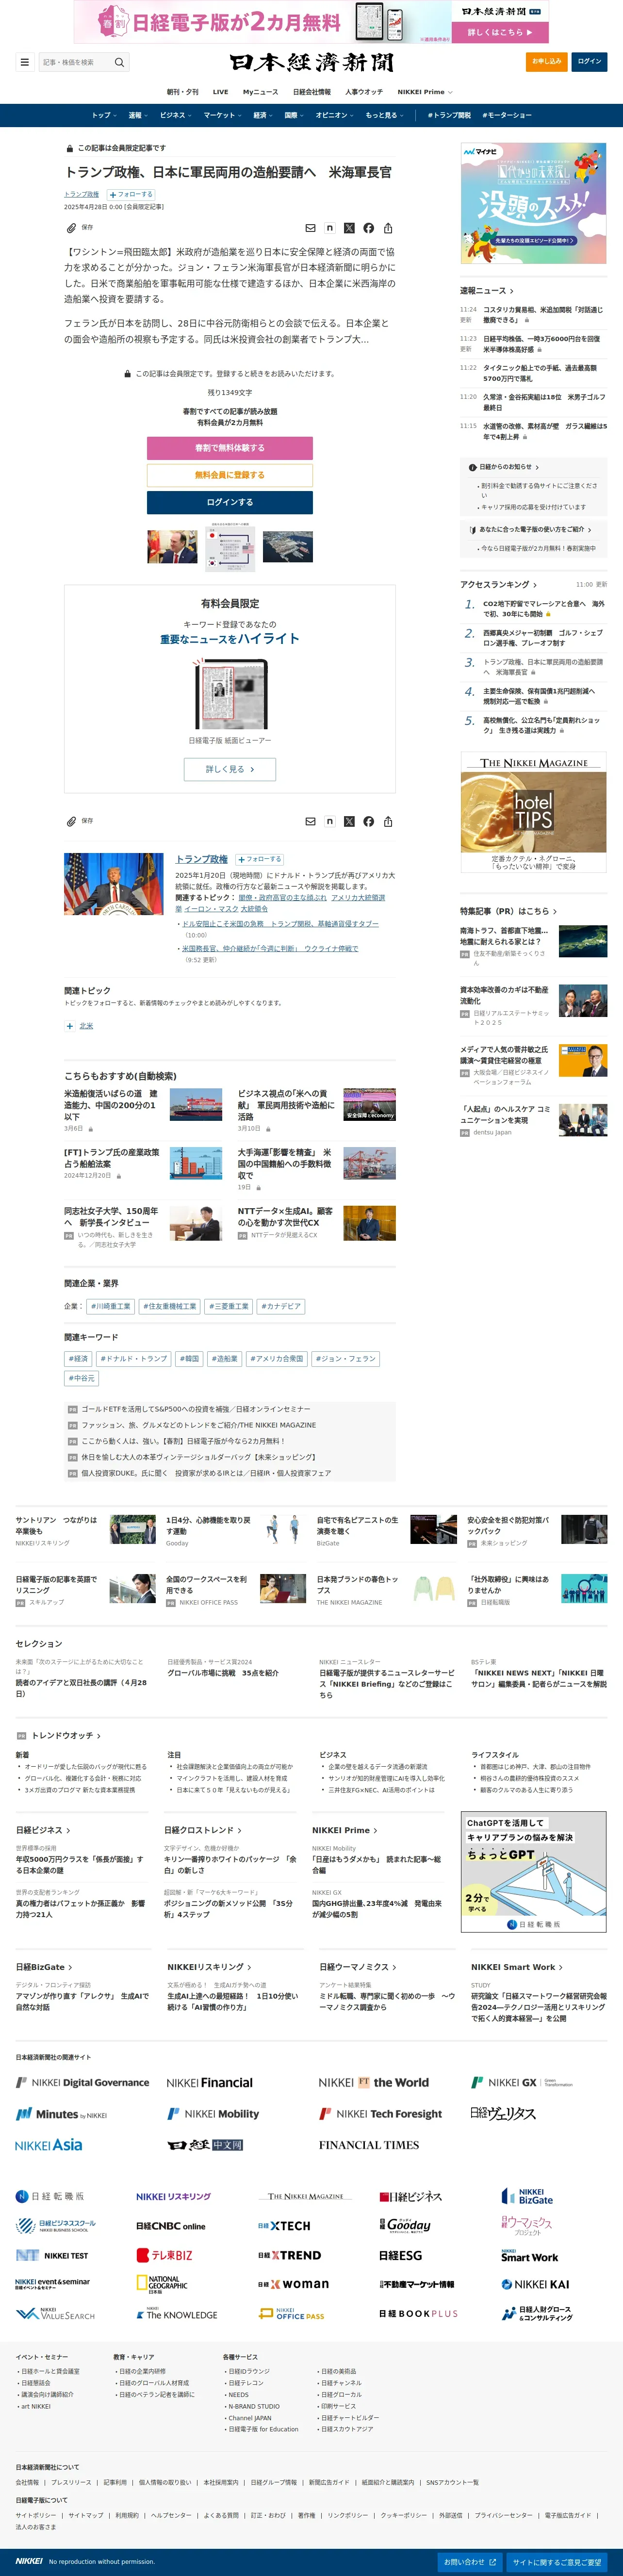Expand the ビジネス navigation dropdown
The height and width of the screenshot is (2576, 623).
[x=176, y=115]
